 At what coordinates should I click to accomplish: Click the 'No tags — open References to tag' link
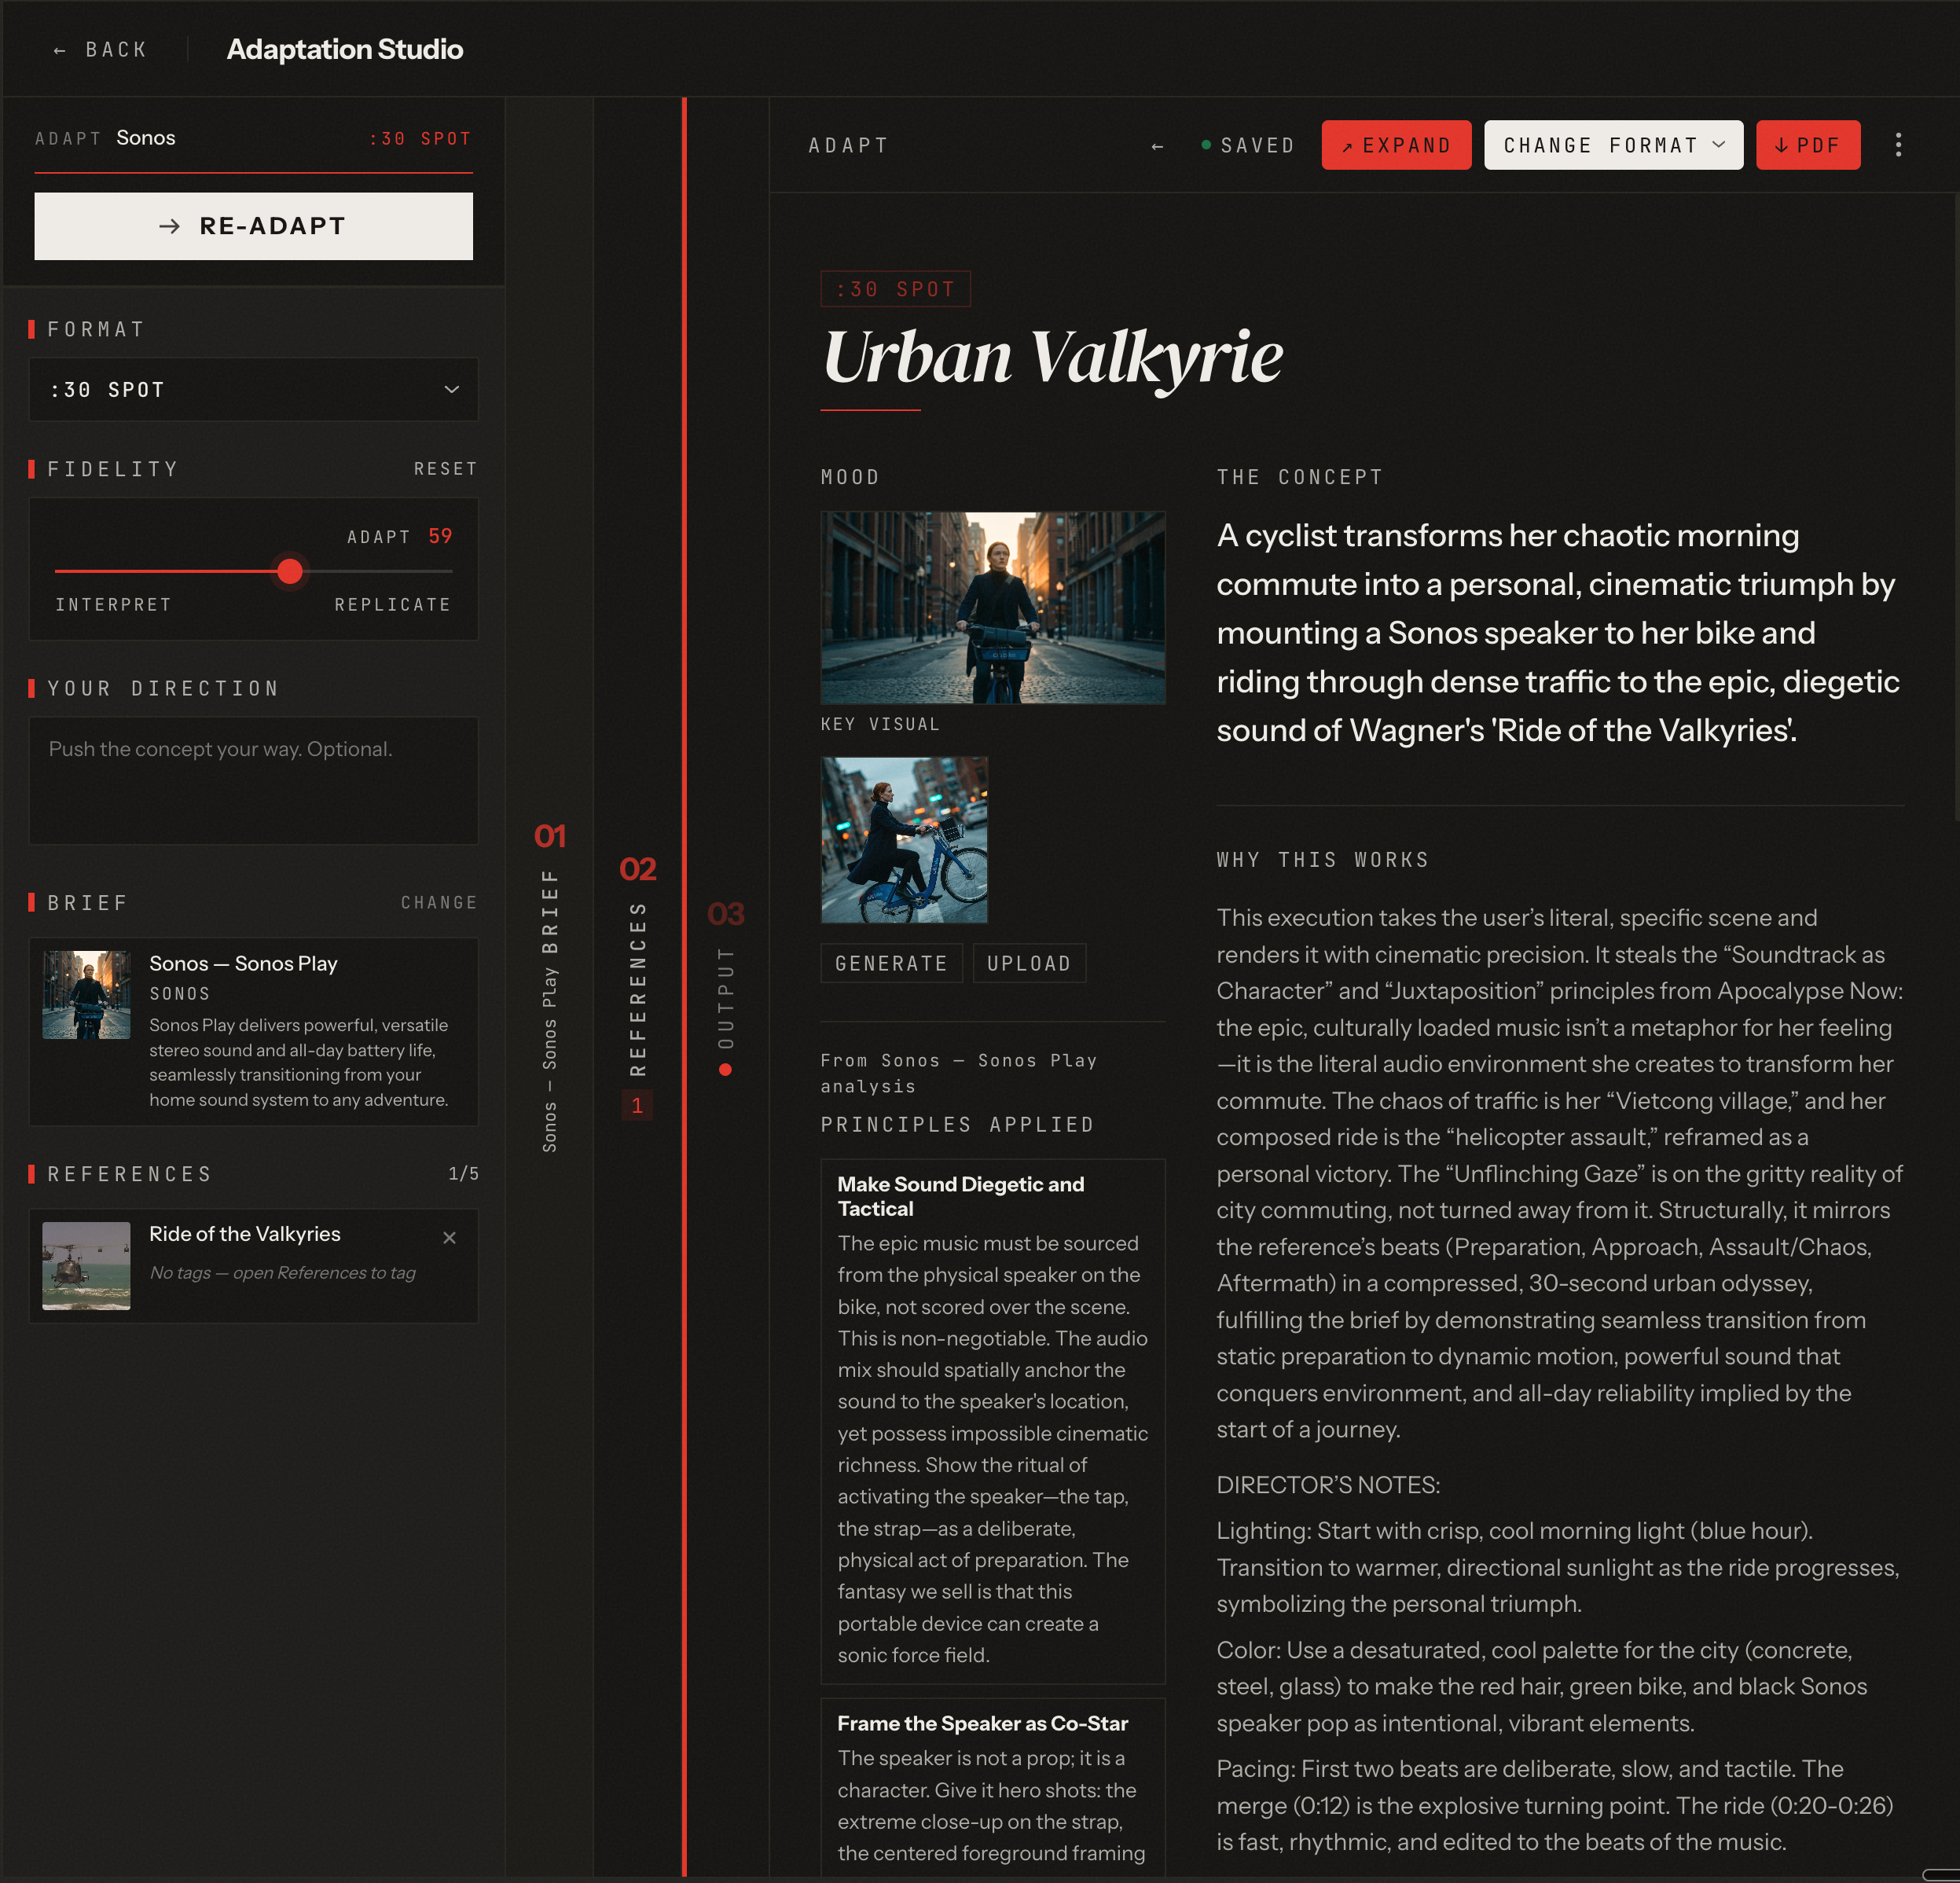282,1273
